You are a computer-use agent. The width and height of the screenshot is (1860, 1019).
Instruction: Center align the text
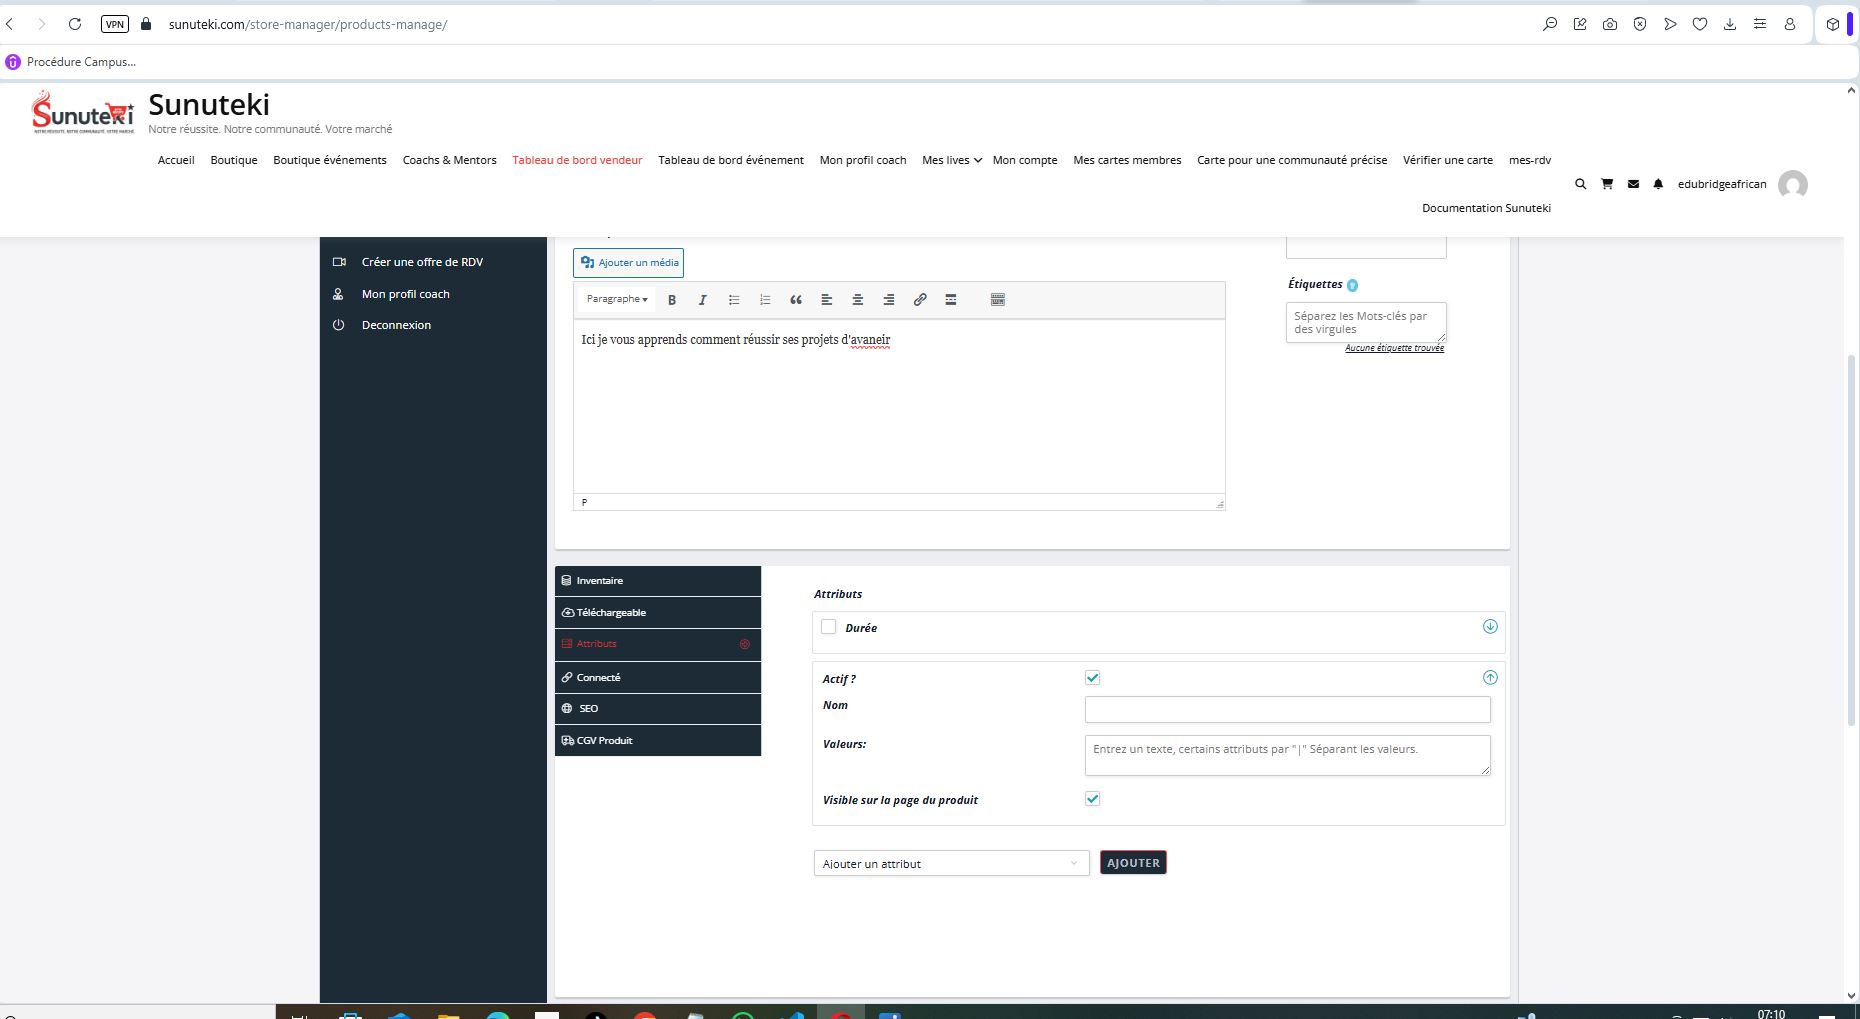click(857, 300)
